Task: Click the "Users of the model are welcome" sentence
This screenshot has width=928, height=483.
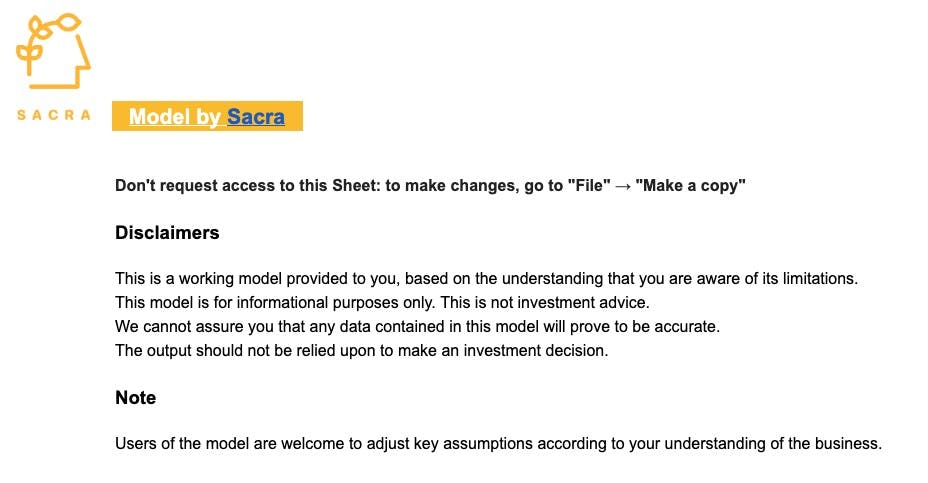Action: click(498, 444)
